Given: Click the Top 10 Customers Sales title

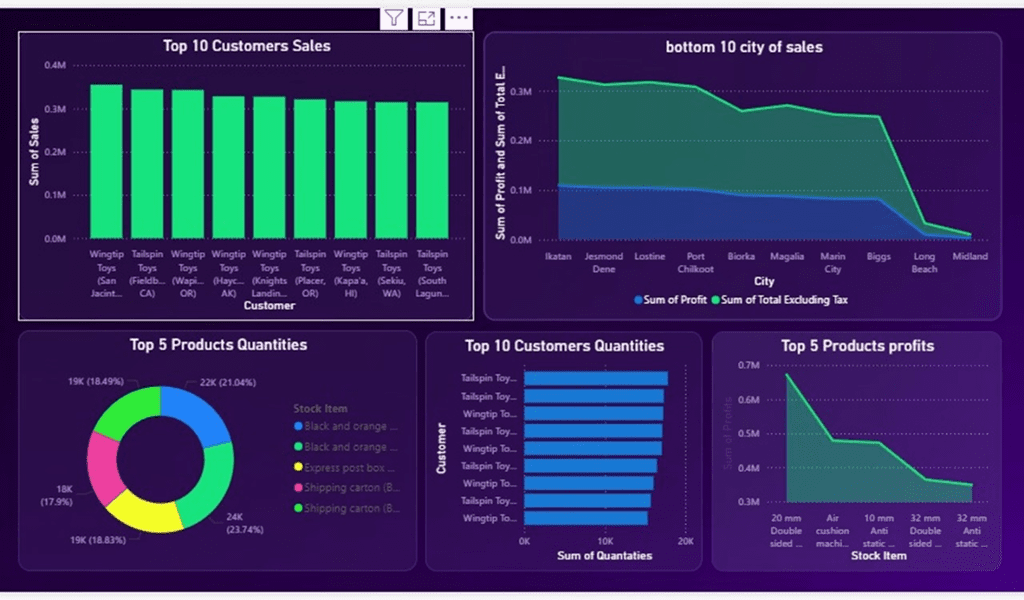Looking at the screenshot, I should (246, 46).
